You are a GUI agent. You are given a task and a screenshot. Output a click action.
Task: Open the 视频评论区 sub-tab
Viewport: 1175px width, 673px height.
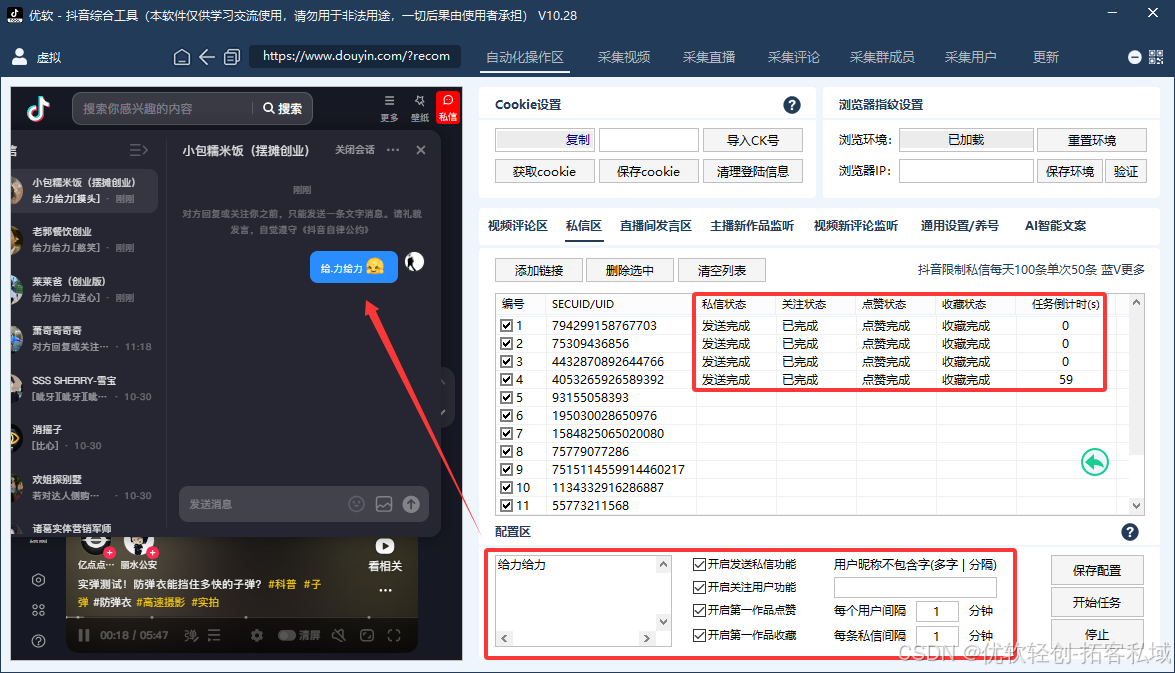pyautogui.click(x=518, y=226)
